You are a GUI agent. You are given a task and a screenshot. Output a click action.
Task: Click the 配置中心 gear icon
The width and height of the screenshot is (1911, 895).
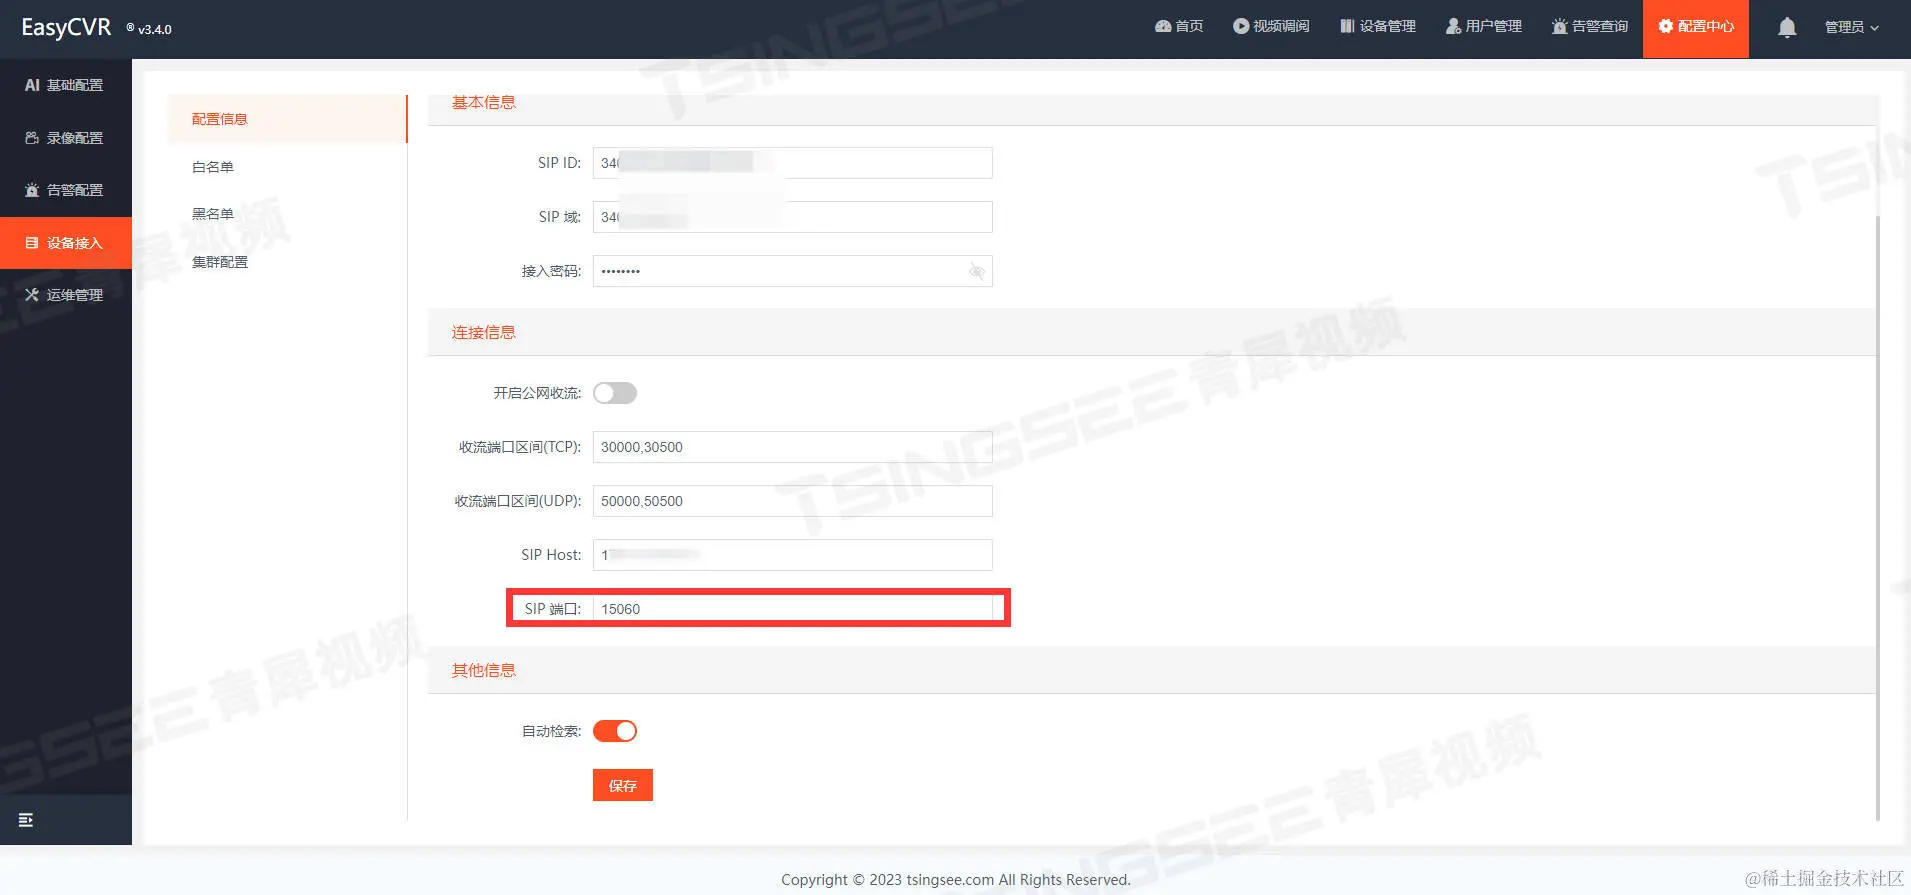(1665, 26)
